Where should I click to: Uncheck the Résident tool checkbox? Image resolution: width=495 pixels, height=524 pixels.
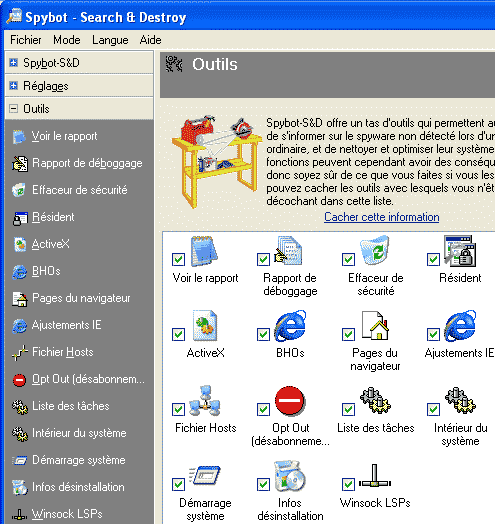(x=433, y=259)
